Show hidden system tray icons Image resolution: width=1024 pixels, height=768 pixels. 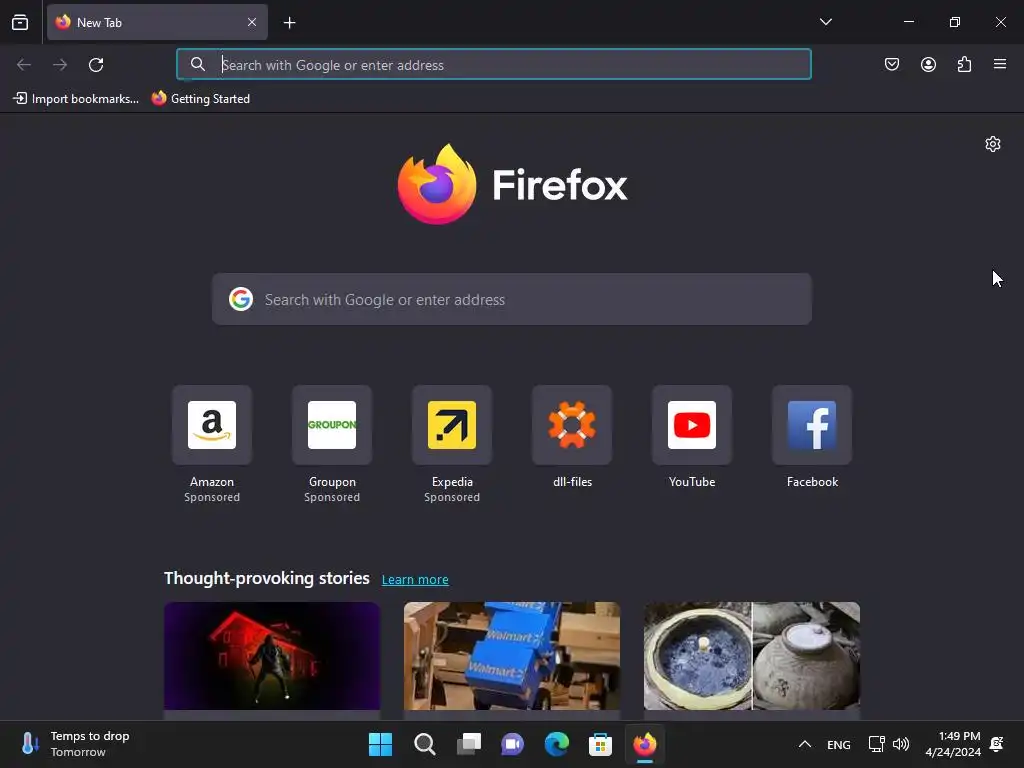click(805, 744)
